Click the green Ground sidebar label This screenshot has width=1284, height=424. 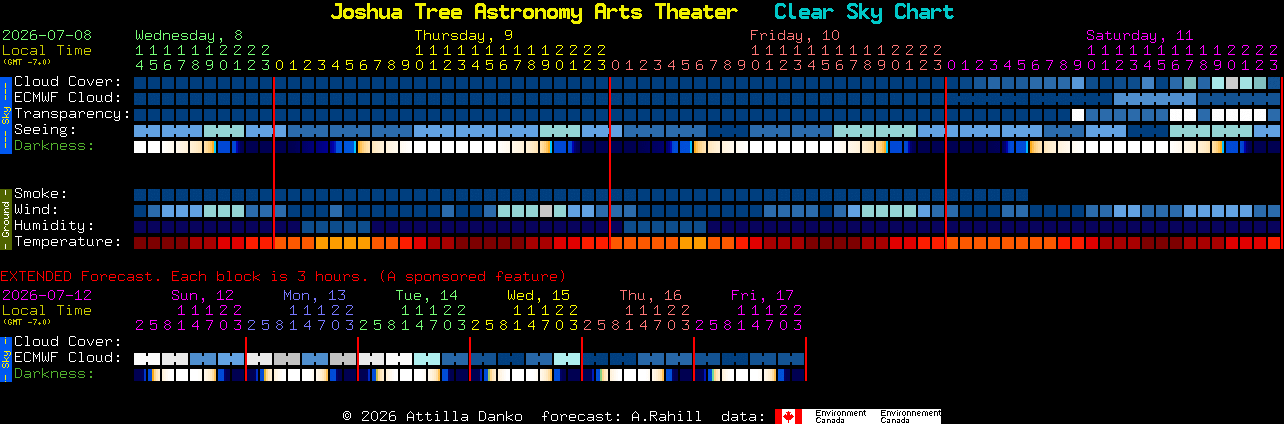(x=5, y=217)
